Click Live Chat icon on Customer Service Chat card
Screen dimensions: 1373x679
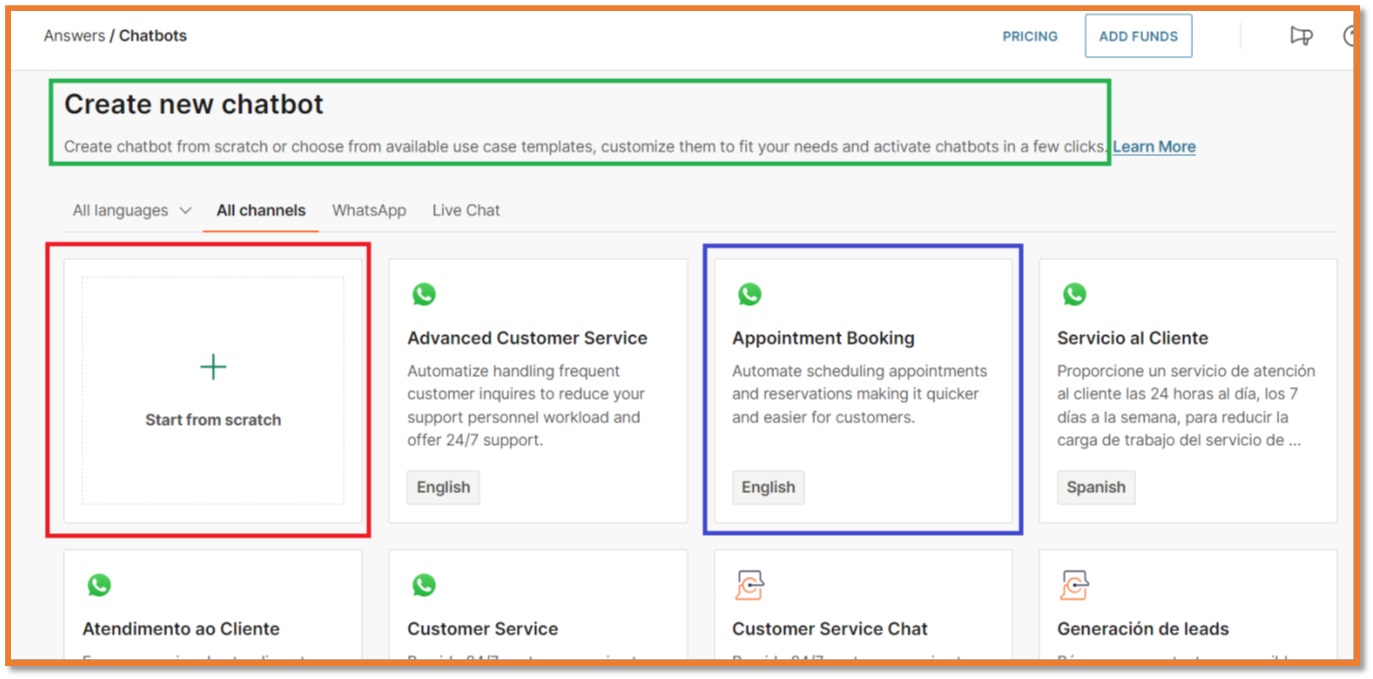pyautogui.click(x=749, y=585)
